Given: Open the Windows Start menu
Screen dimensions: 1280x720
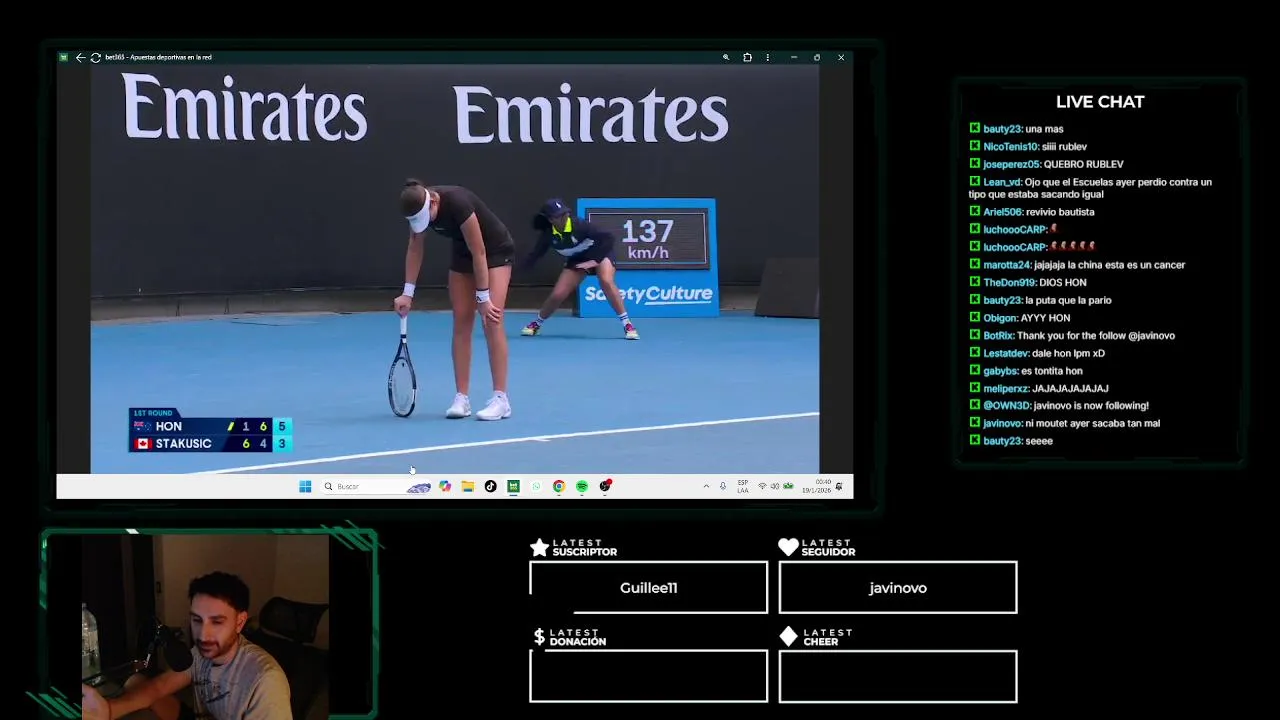Looking at the screenshot, I should click(305, 486).
